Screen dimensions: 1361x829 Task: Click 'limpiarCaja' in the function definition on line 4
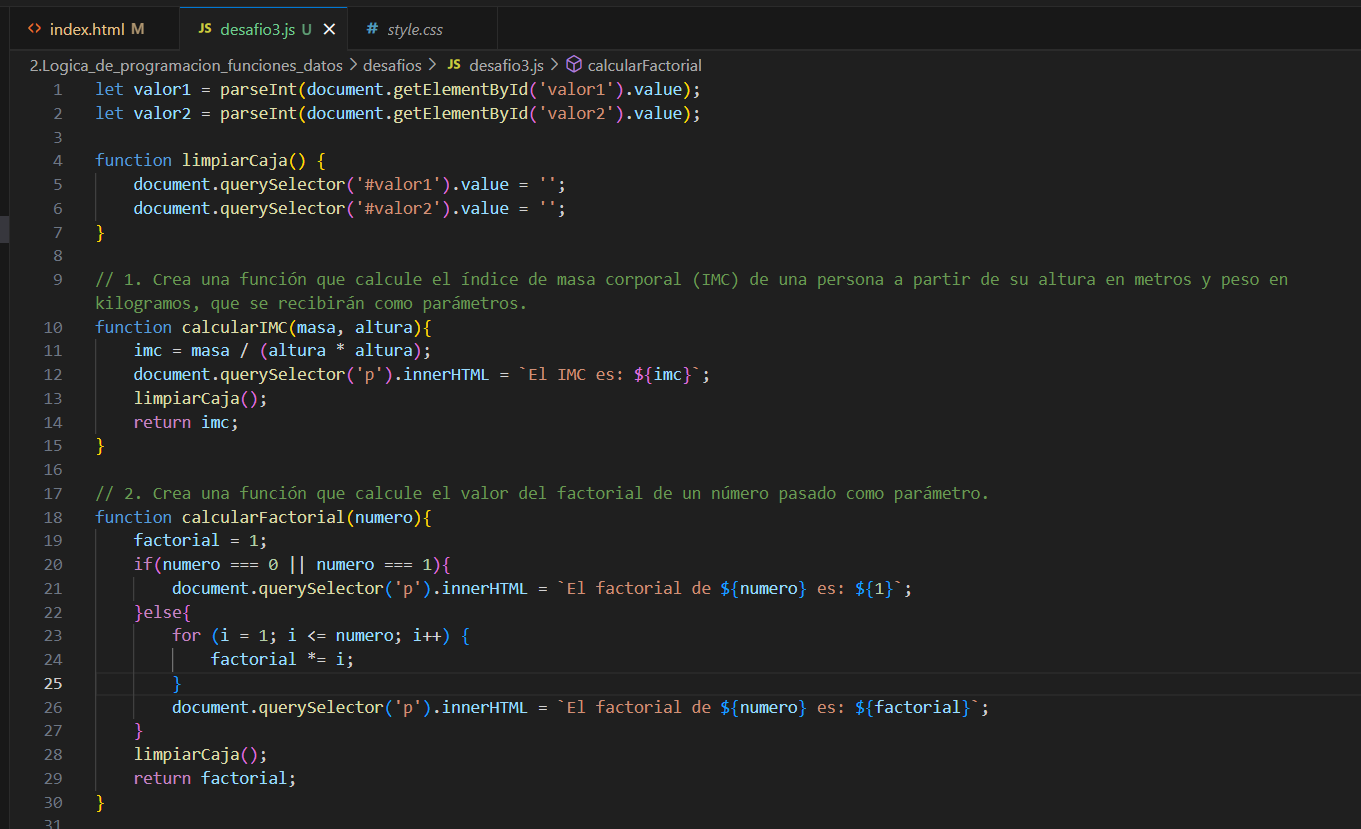tap(234, 160)
